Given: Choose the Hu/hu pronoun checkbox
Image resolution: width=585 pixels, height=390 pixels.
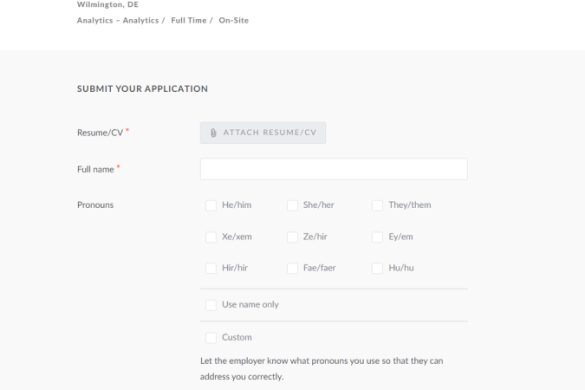Looking at the screenshot, I should (x=377, y=268).
